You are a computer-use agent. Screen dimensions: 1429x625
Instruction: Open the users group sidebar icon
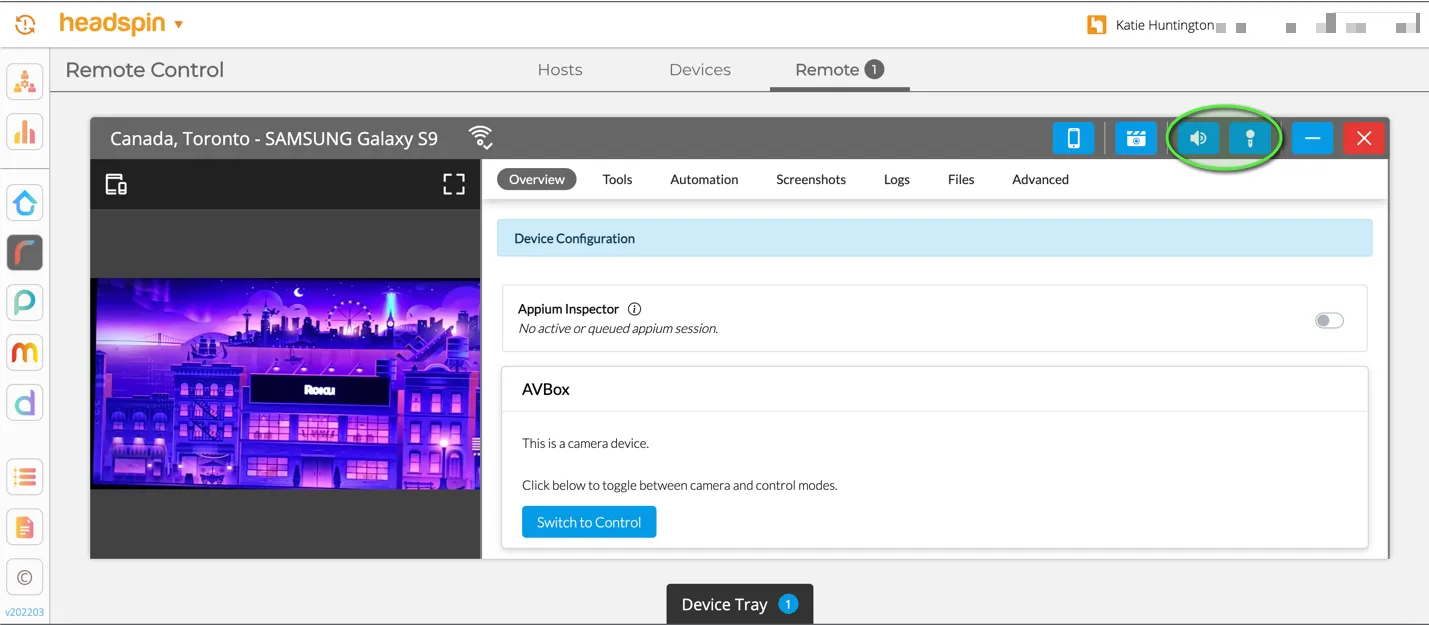pyautogui.click(x=25, y=82)
